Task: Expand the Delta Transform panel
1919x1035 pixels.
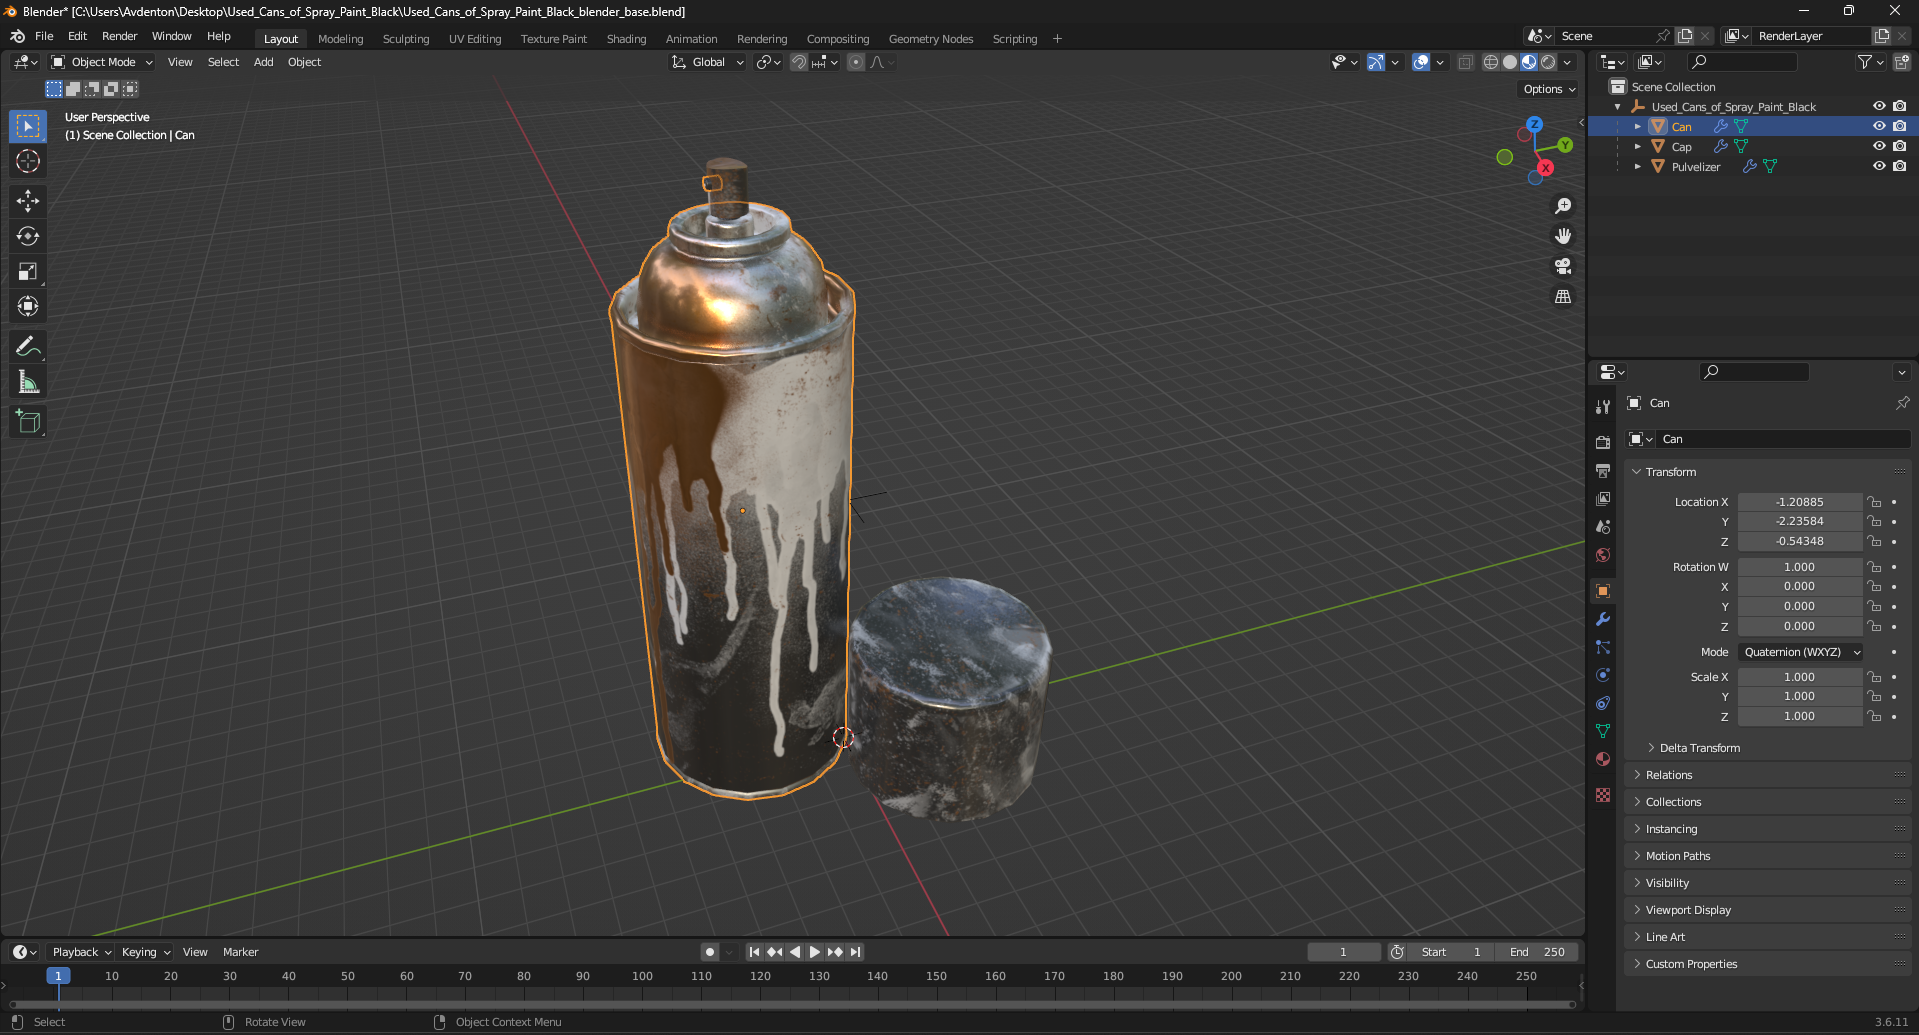Action: [x=1699, y=748]
